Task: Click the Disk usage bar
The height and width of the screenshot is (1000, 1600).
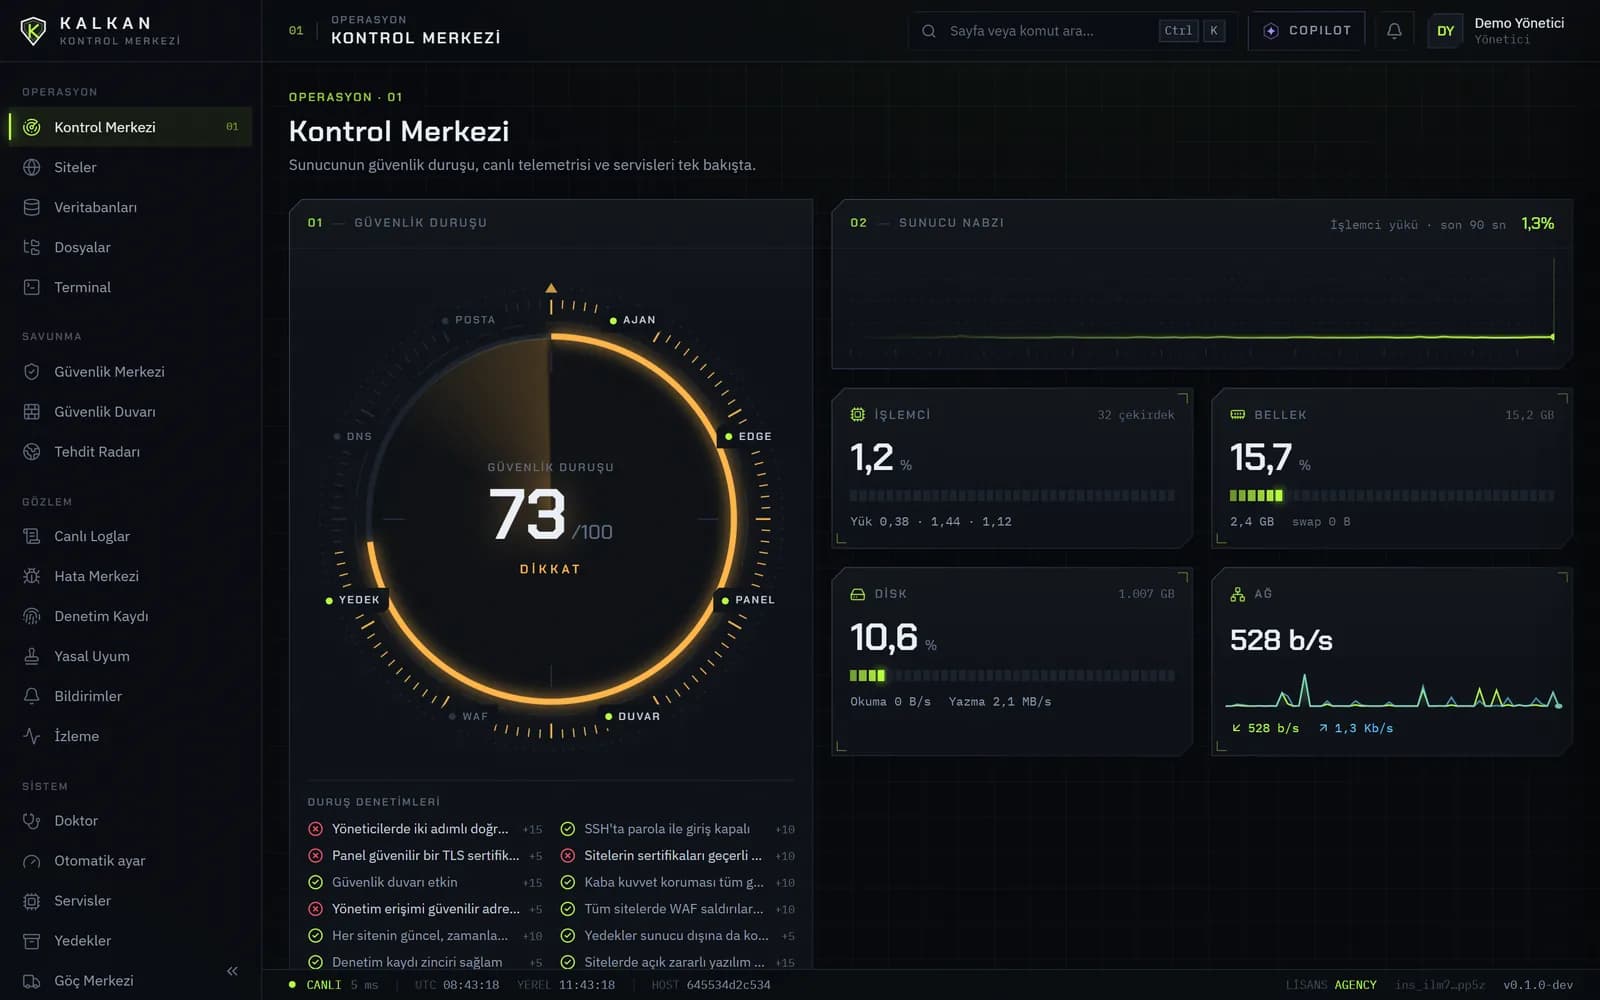Action: pos(1012,675)
